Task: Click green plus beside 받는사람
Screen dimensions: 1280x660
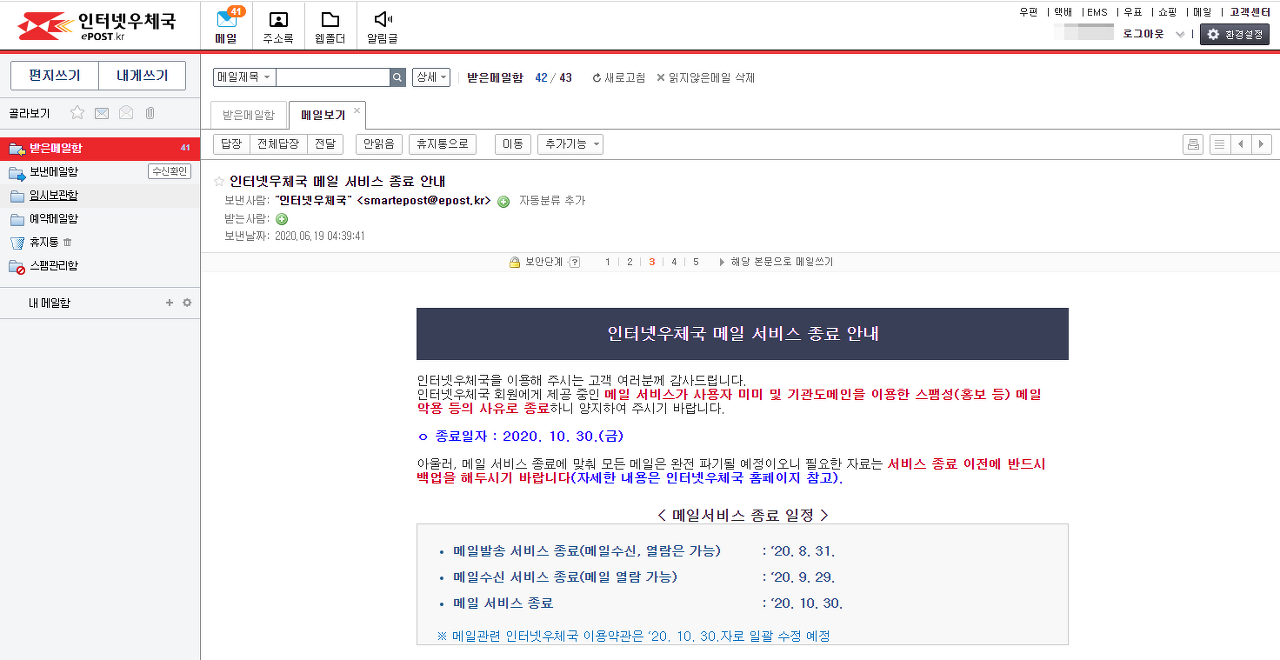Action: 281,219
